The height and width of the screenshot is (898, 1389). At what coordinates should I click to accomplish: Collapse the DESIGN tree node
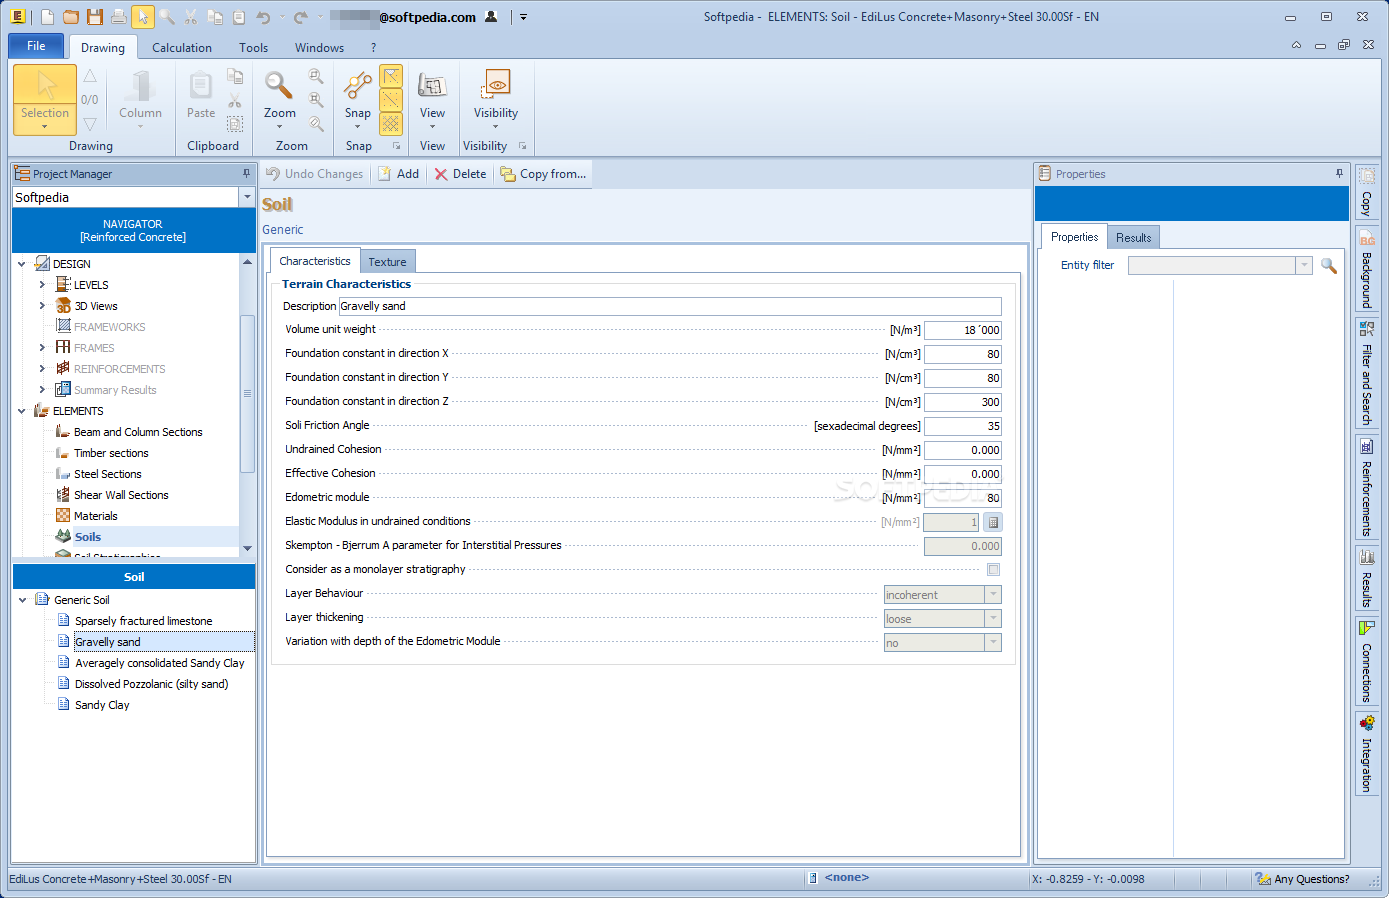point(22,264)
